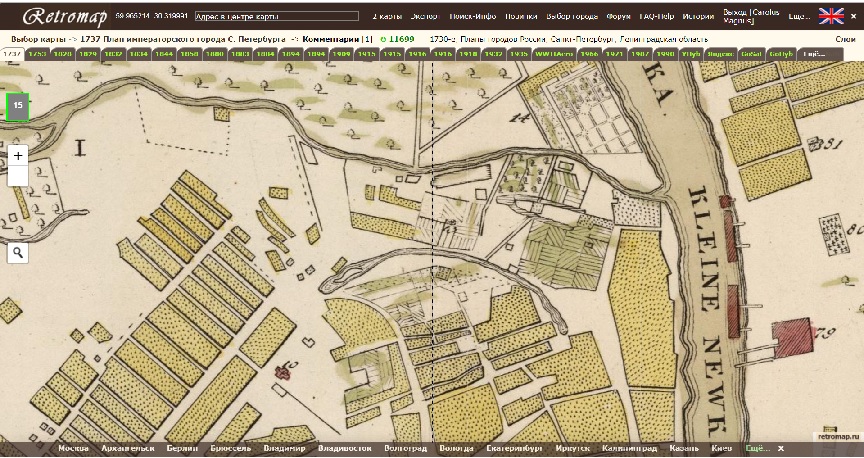Click the 'Комментарии' link
Screen dimensions: 864x458
point(332,38)
